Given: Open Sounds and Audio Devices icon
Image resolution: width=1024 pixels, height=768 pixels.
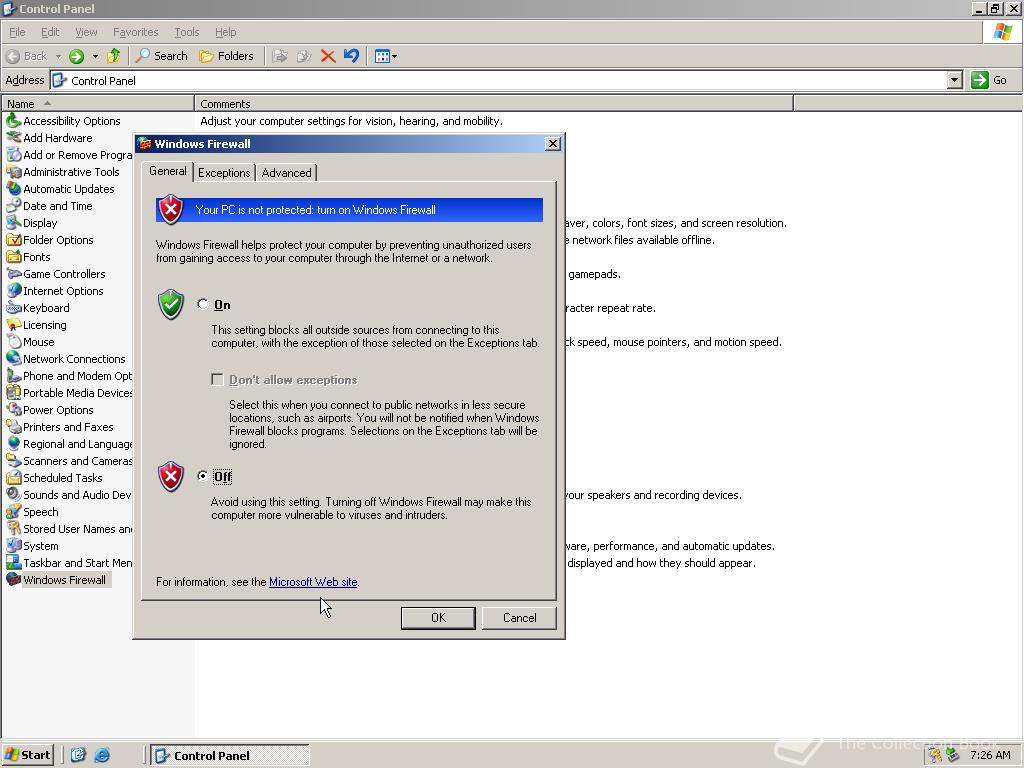Looking at the screenshot, I should point(14,494).
